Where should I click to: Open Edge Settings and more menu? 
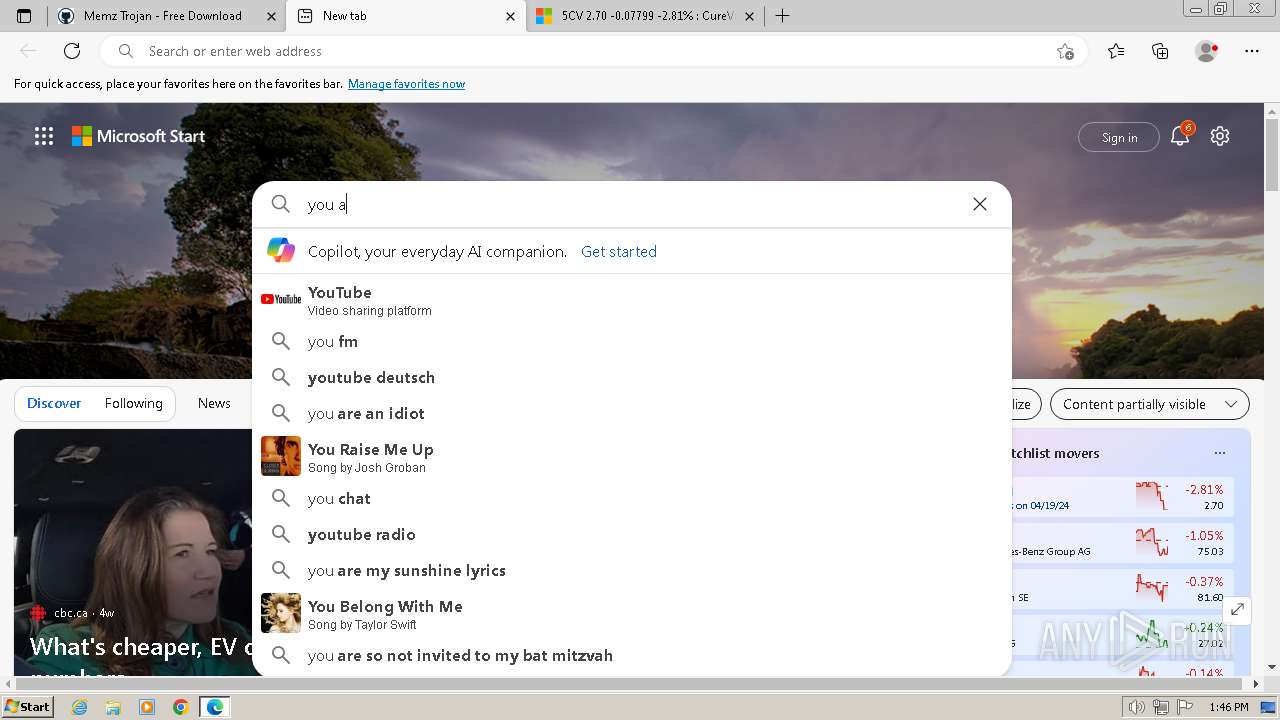1252,51
